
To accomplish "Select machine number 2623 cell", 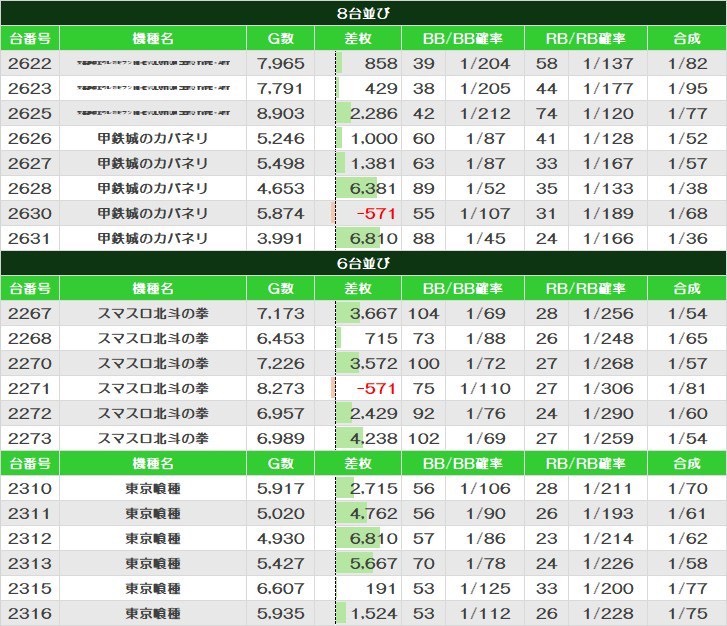I will 30,89.
